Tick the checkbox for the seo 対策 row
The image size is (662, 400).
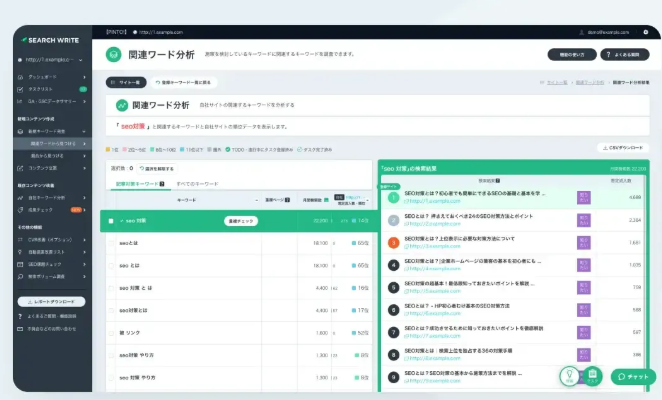coord(111,221)
